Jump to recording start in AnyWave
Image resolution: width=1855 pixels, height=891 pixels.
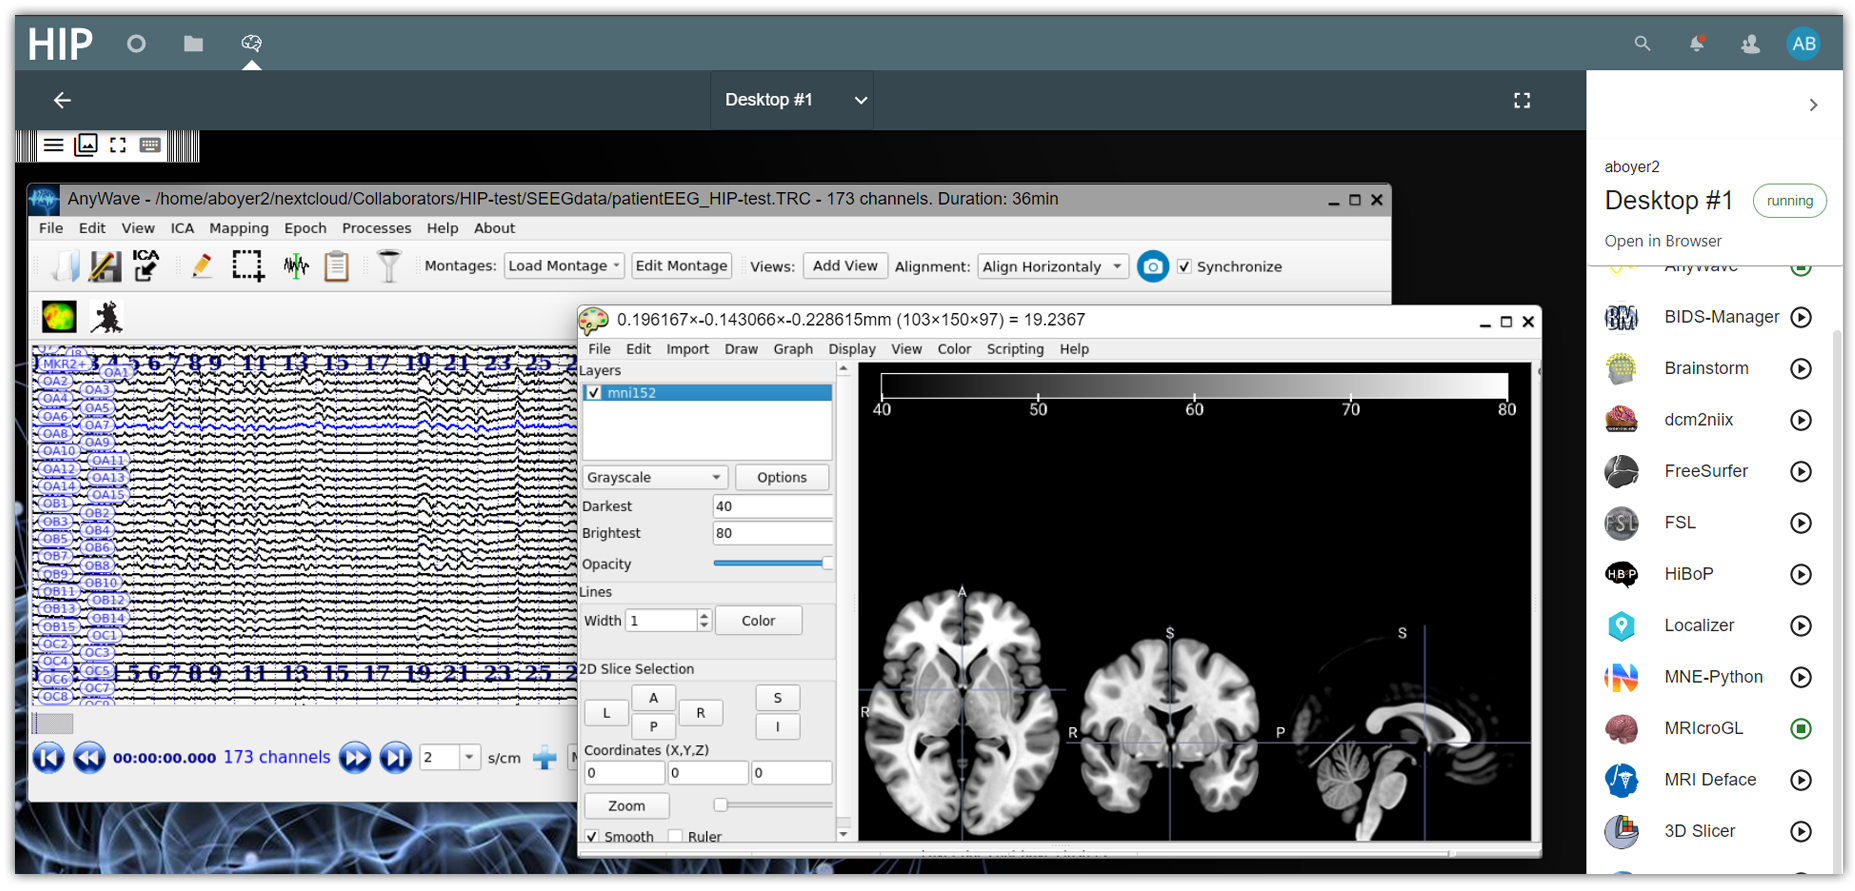[x=49, y=757]
